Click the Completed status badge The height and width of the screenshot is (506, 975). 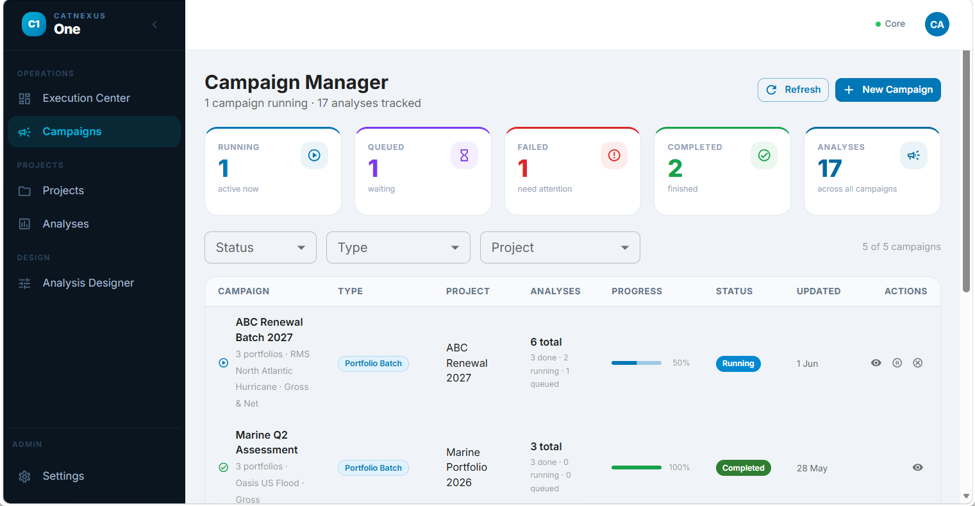click(743, 467)
